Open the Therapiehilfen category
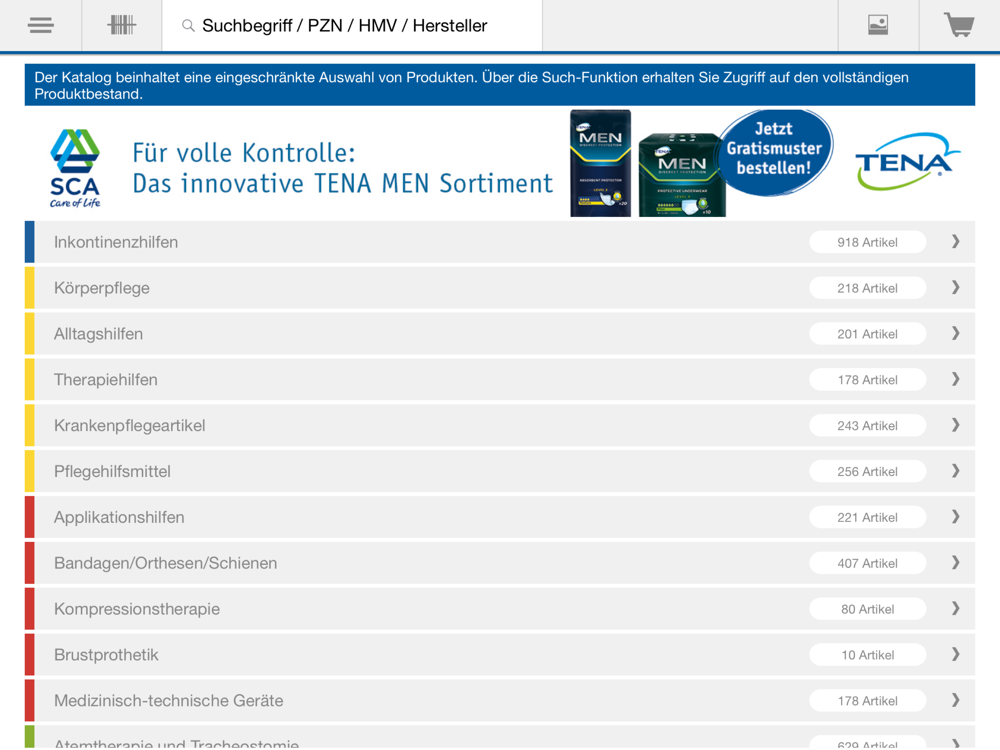The image size is (1000, 750). pyautogui.click(x=500, y=379)
